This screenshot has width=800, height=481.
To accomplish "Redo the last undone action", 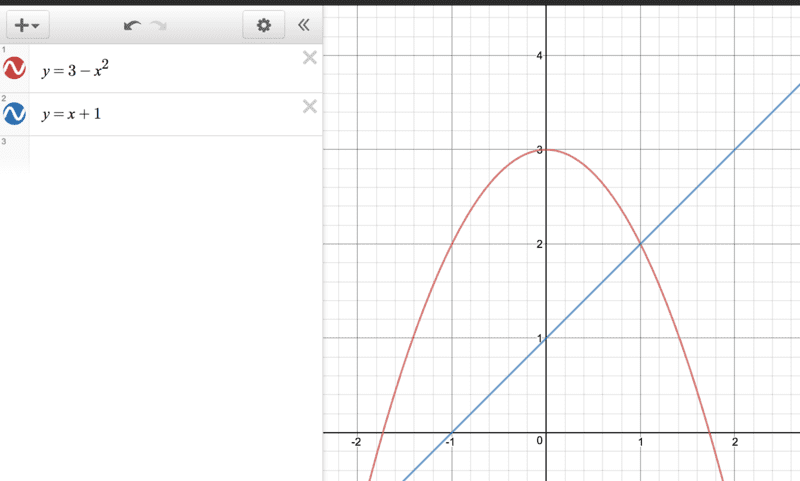I will pyautogui.click(x=159, y=25).
